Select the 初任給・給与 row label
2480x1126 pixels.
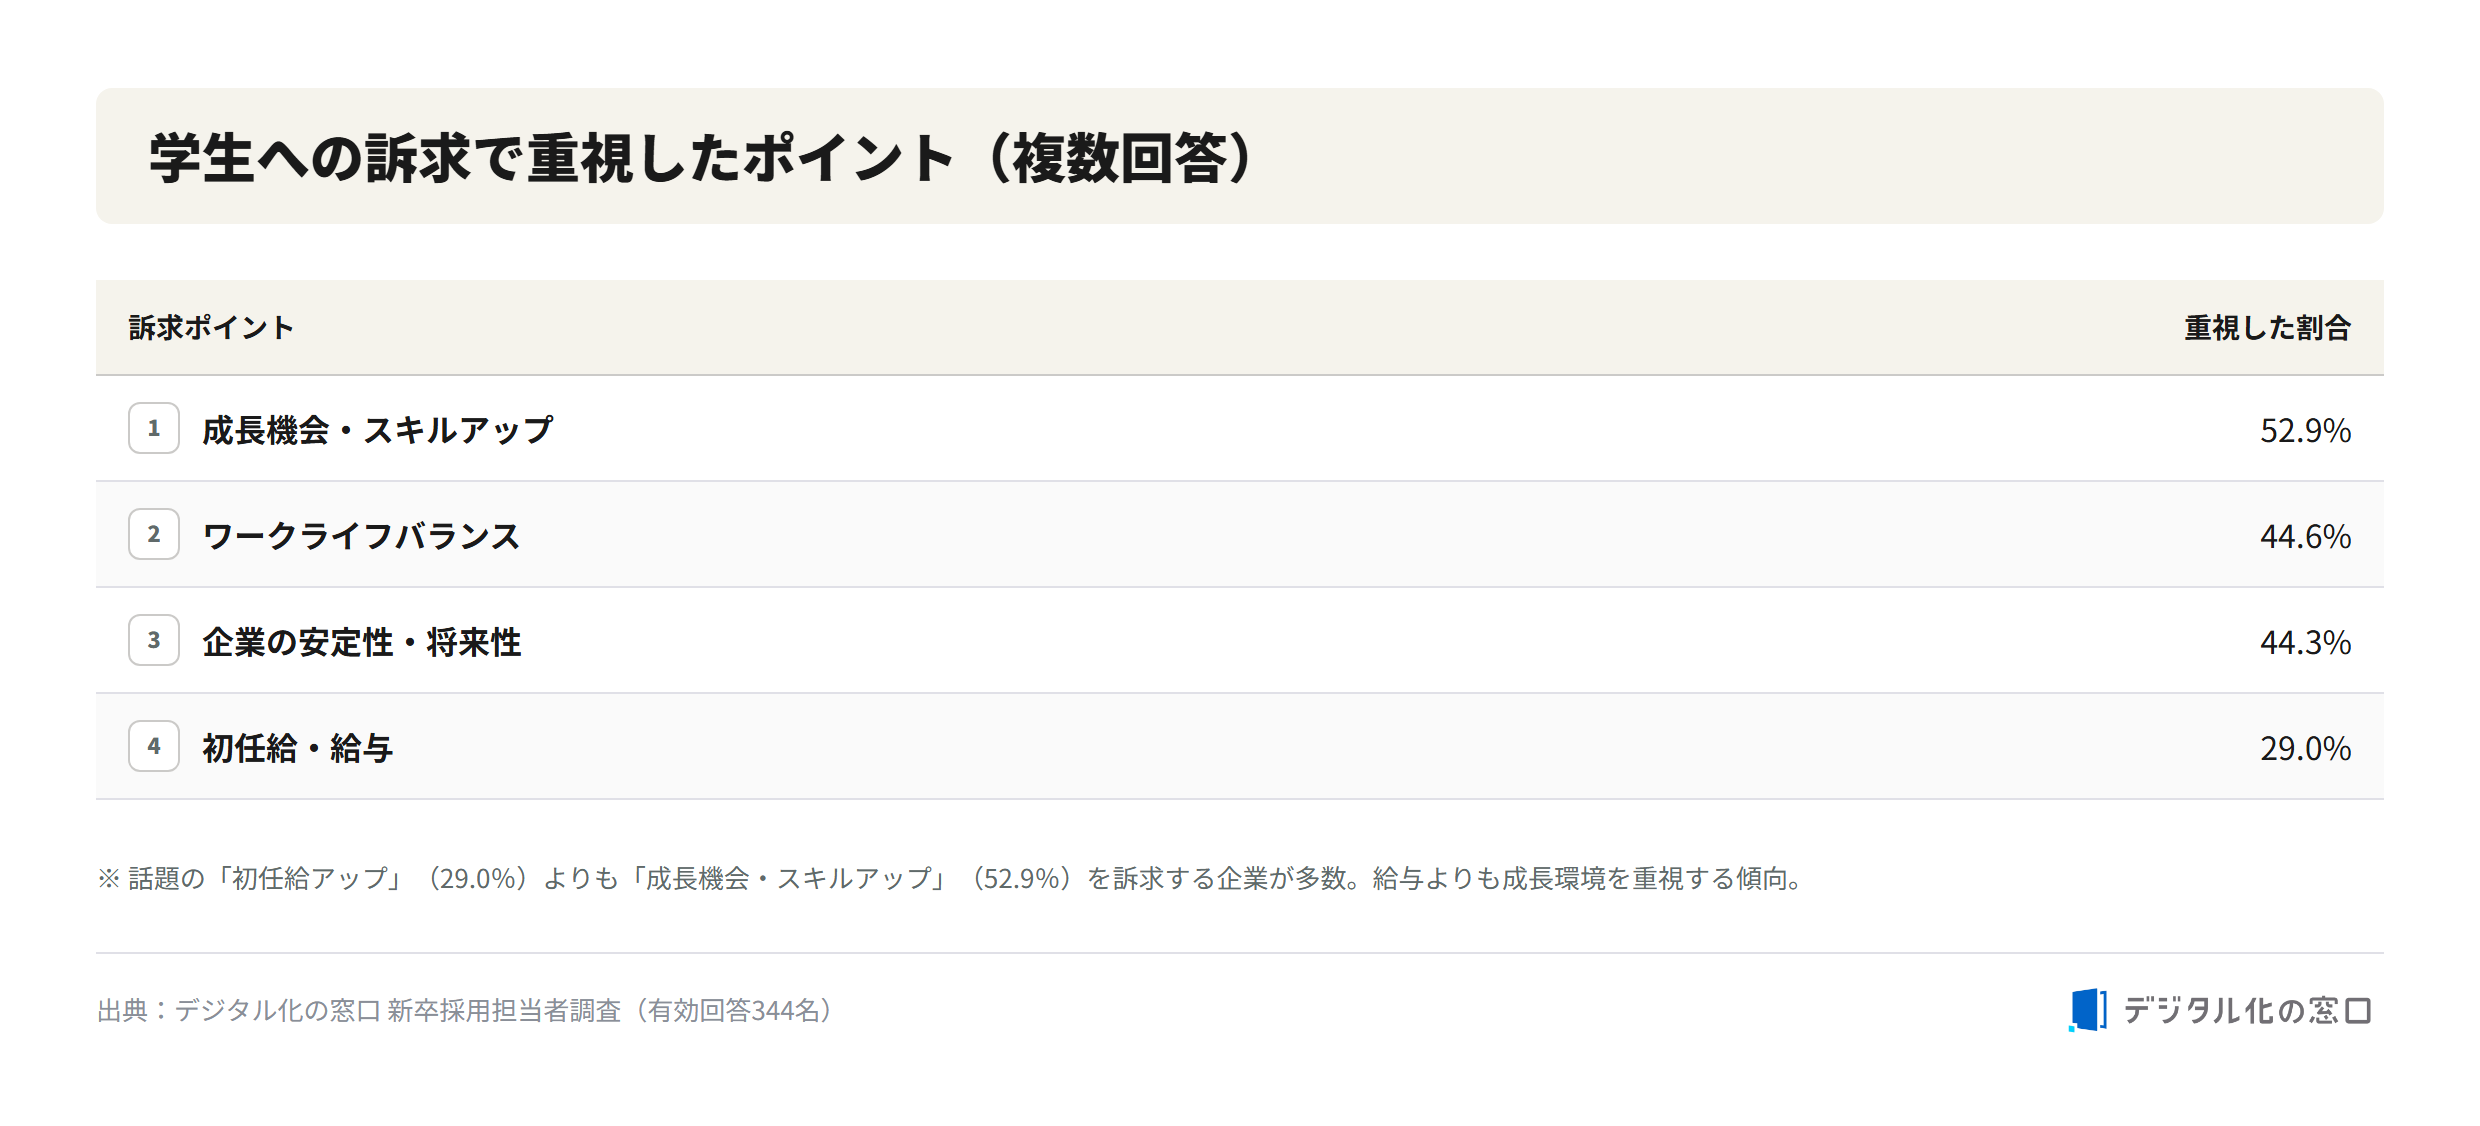(x=298, y=748)
